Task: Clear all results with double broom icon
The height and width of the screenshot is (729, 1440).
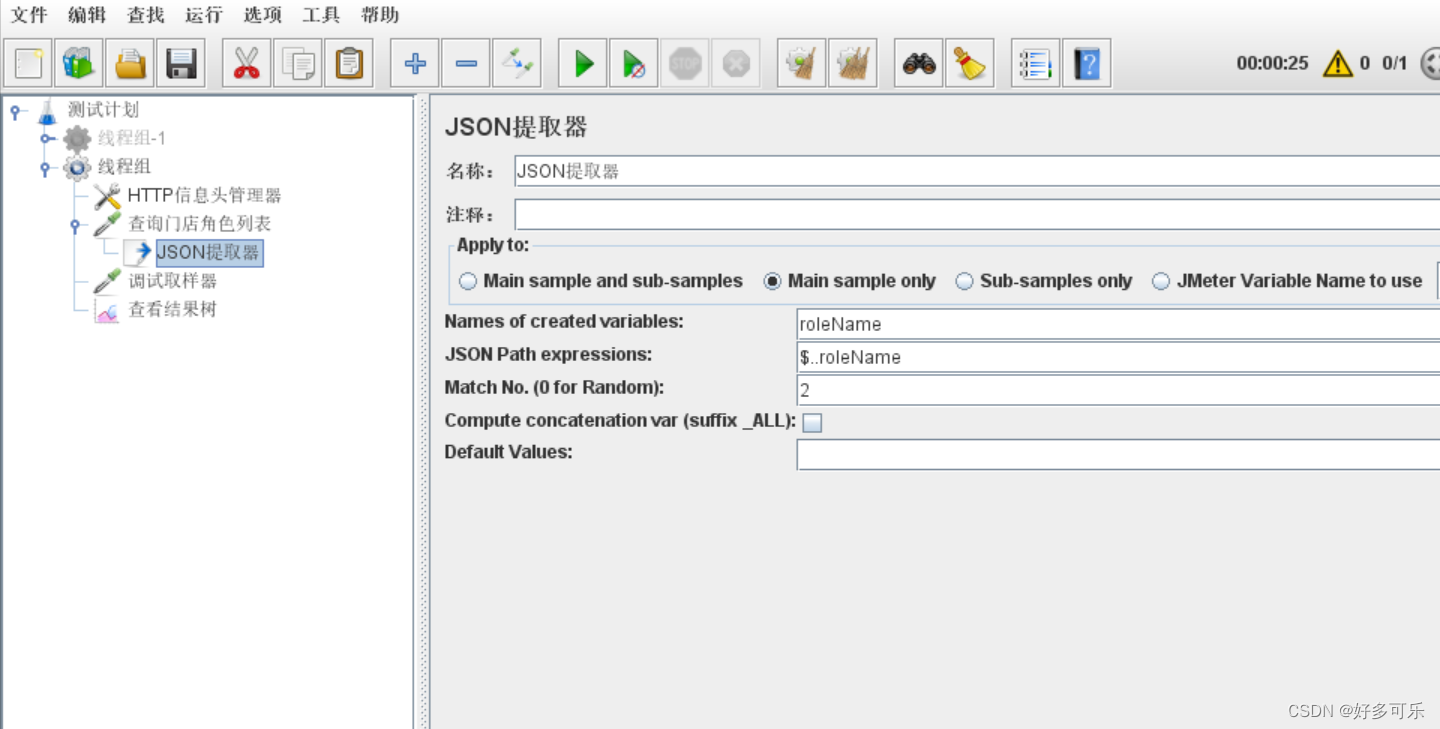Action: 853,64
